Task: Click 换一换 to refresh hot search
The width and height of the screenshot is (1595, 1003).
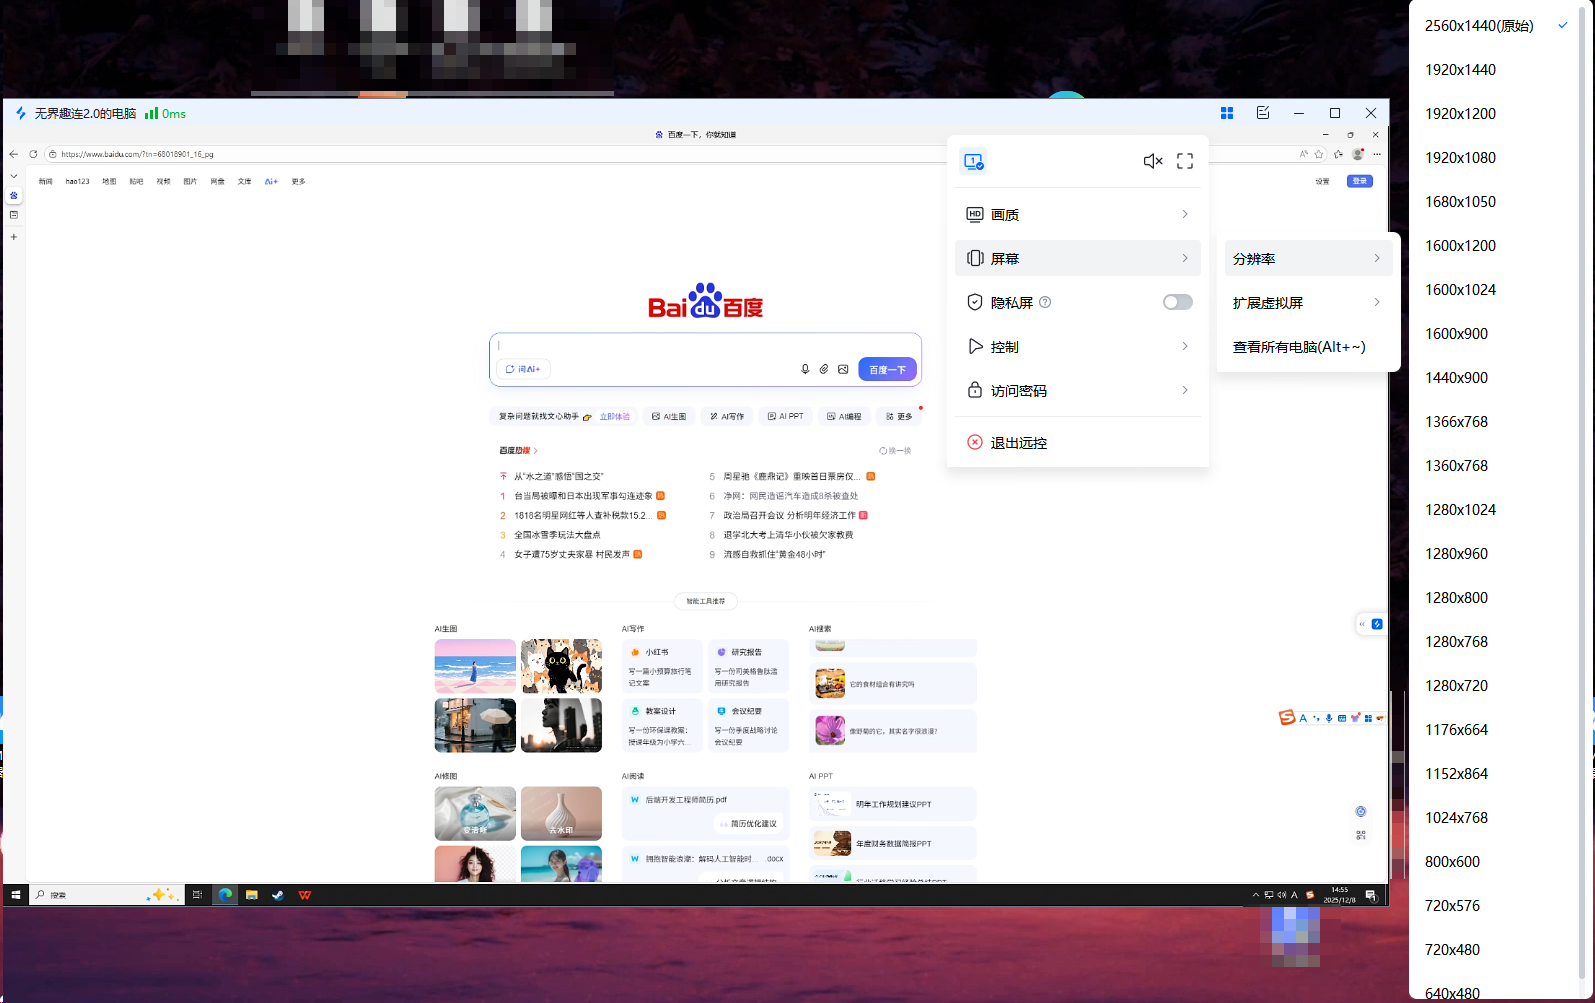Action: 895,451
